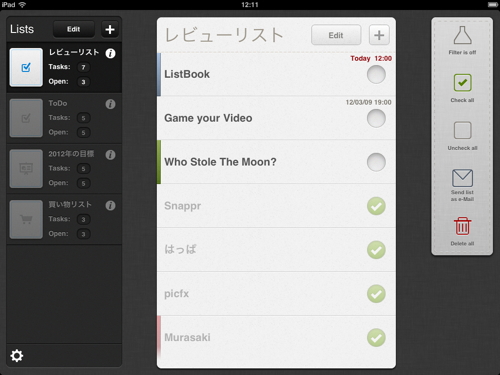The image size is (500, 375).
Task: Select the picfx task title
Action: (x=176, y=294)
